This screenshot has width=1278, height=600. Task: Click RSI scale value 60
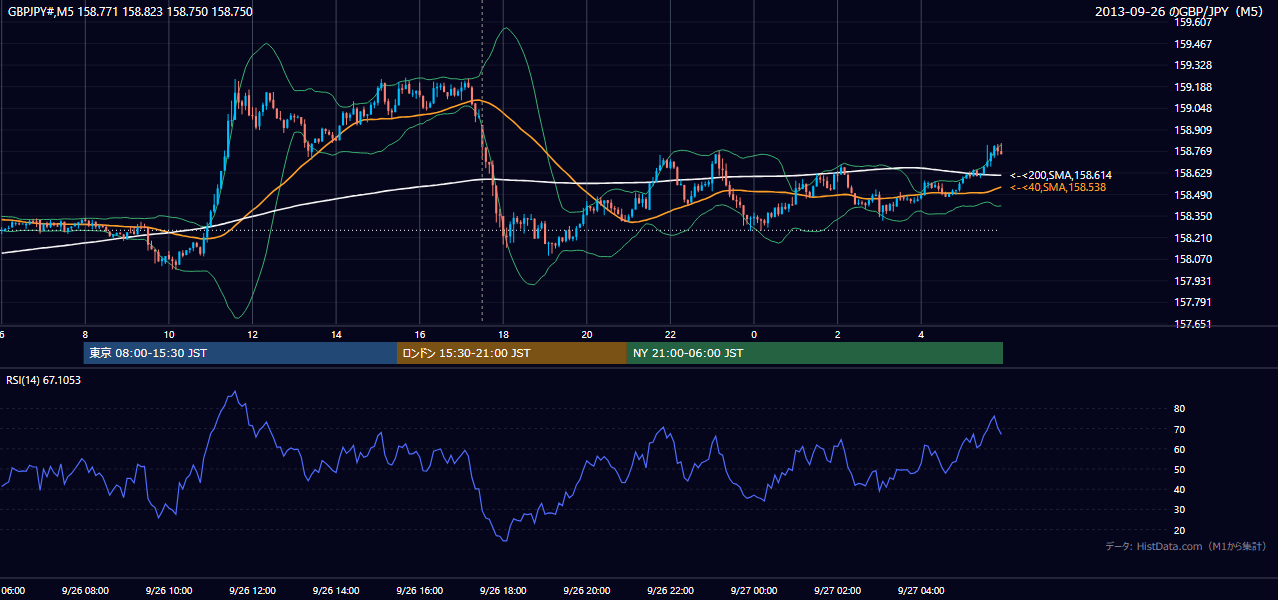pos(1180,449)
